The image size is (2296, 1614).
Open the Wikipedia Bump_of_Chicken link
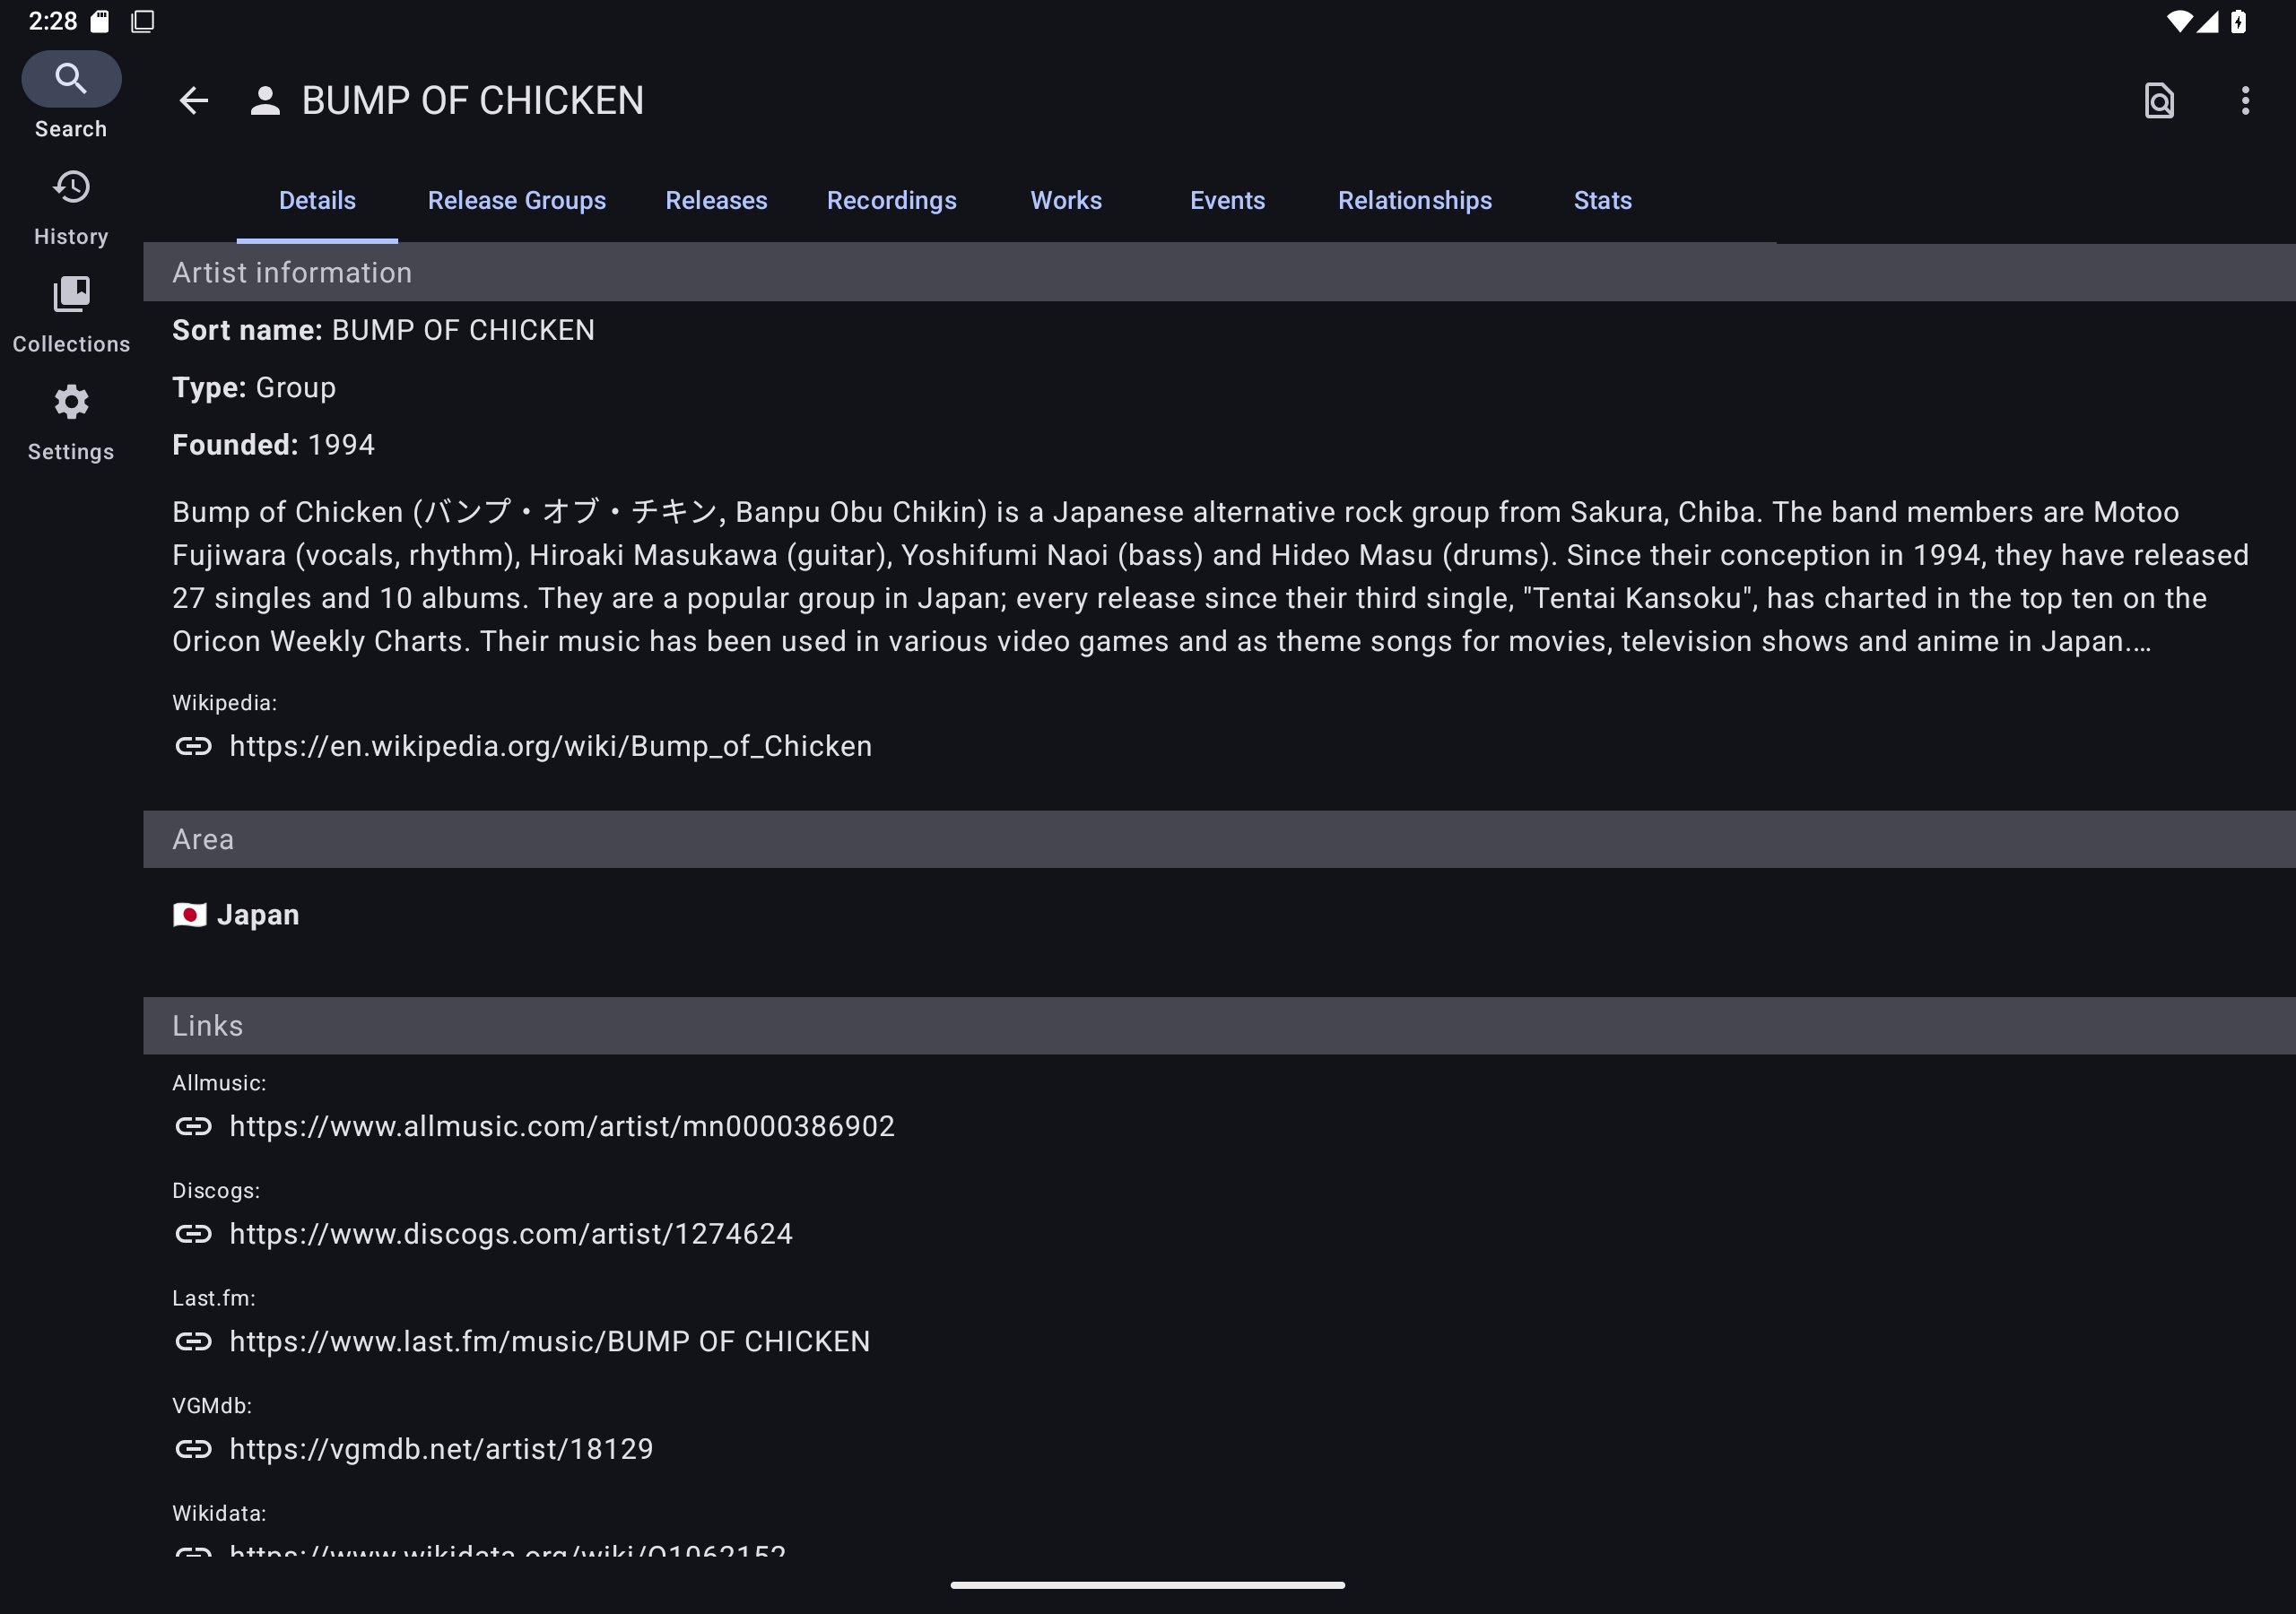(550, 747)
